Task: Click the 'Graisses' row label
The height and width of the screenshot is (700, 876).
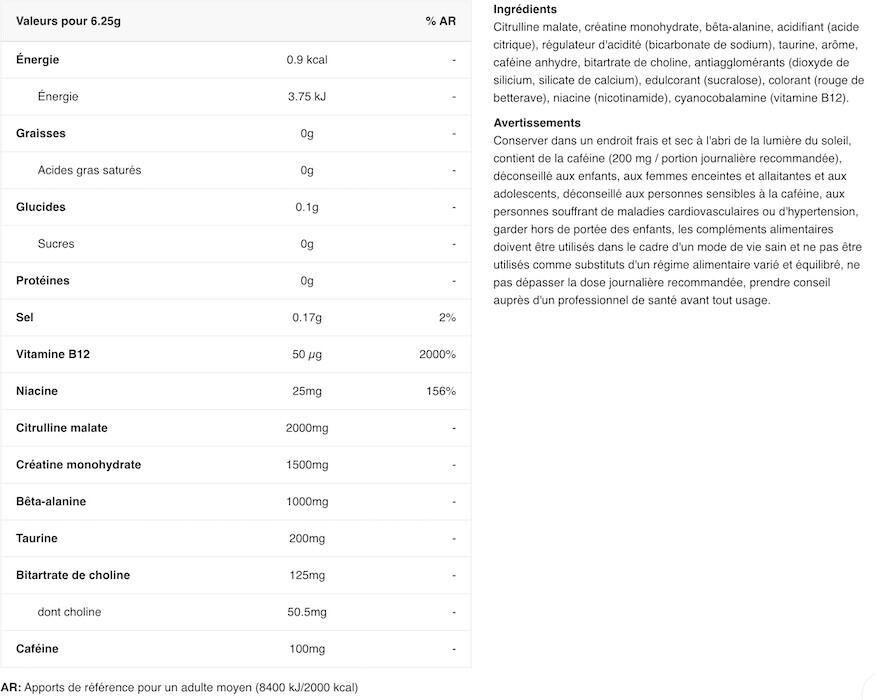Action: [41, 134]
